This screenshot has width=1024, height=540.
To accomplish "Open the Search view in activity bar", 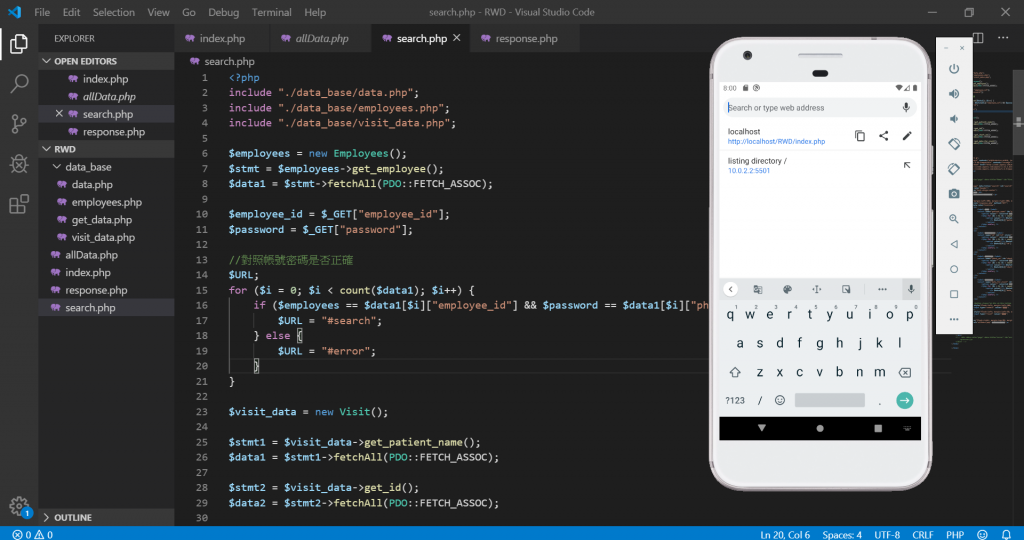I will click(x=19, y=84).
